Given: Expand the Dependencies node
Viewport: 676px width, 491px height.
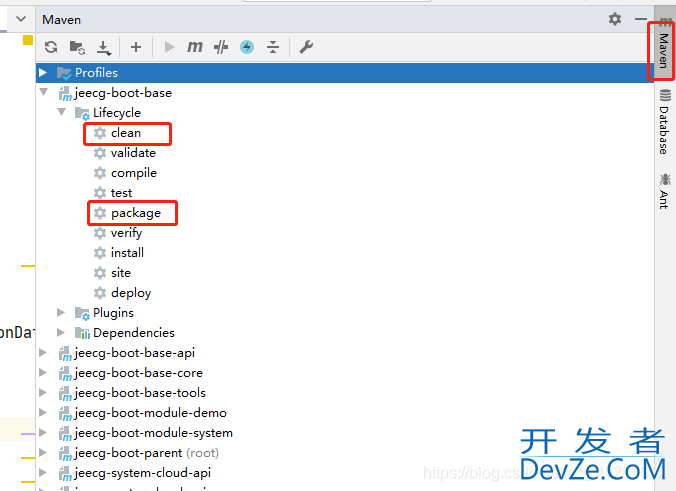Looking at the screenshot, I should point(61,332).
